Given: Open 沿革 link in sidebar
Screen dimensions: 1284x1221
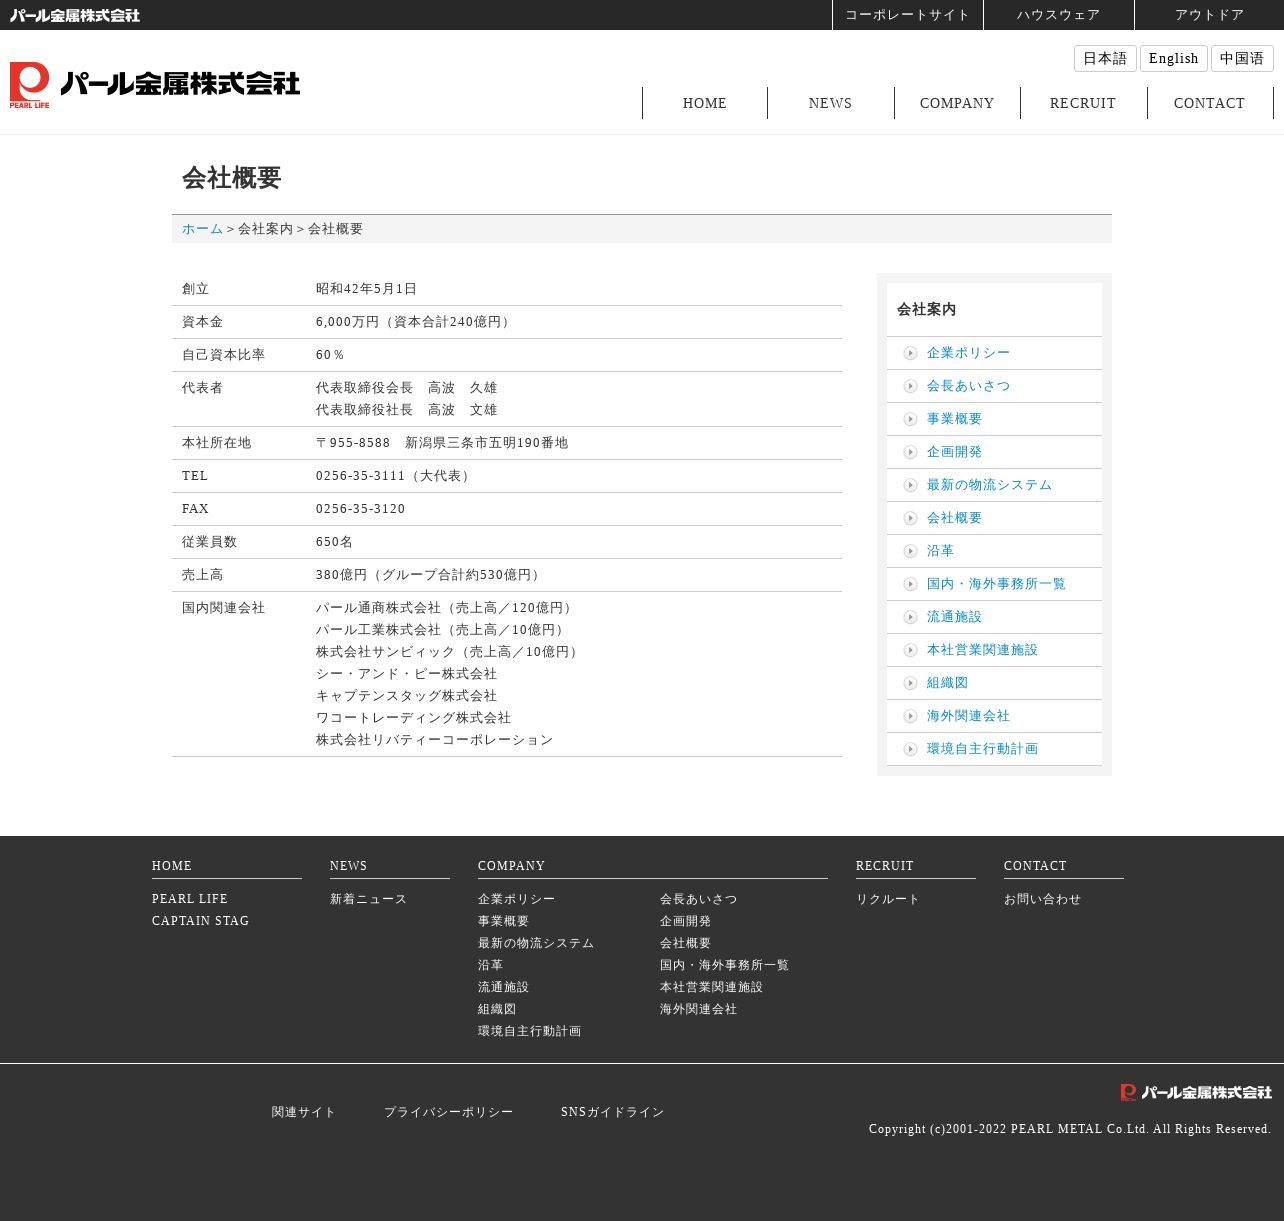Looking at the screenshot, I should point(941,551).
